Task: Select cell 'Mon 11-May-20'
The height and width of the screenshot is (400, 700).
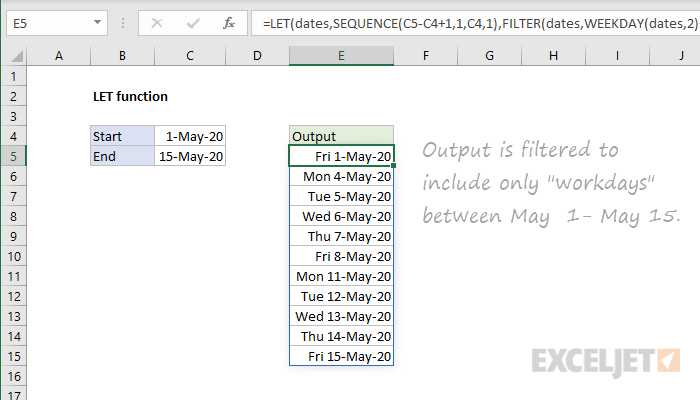Action: click(x=341, y=277)
